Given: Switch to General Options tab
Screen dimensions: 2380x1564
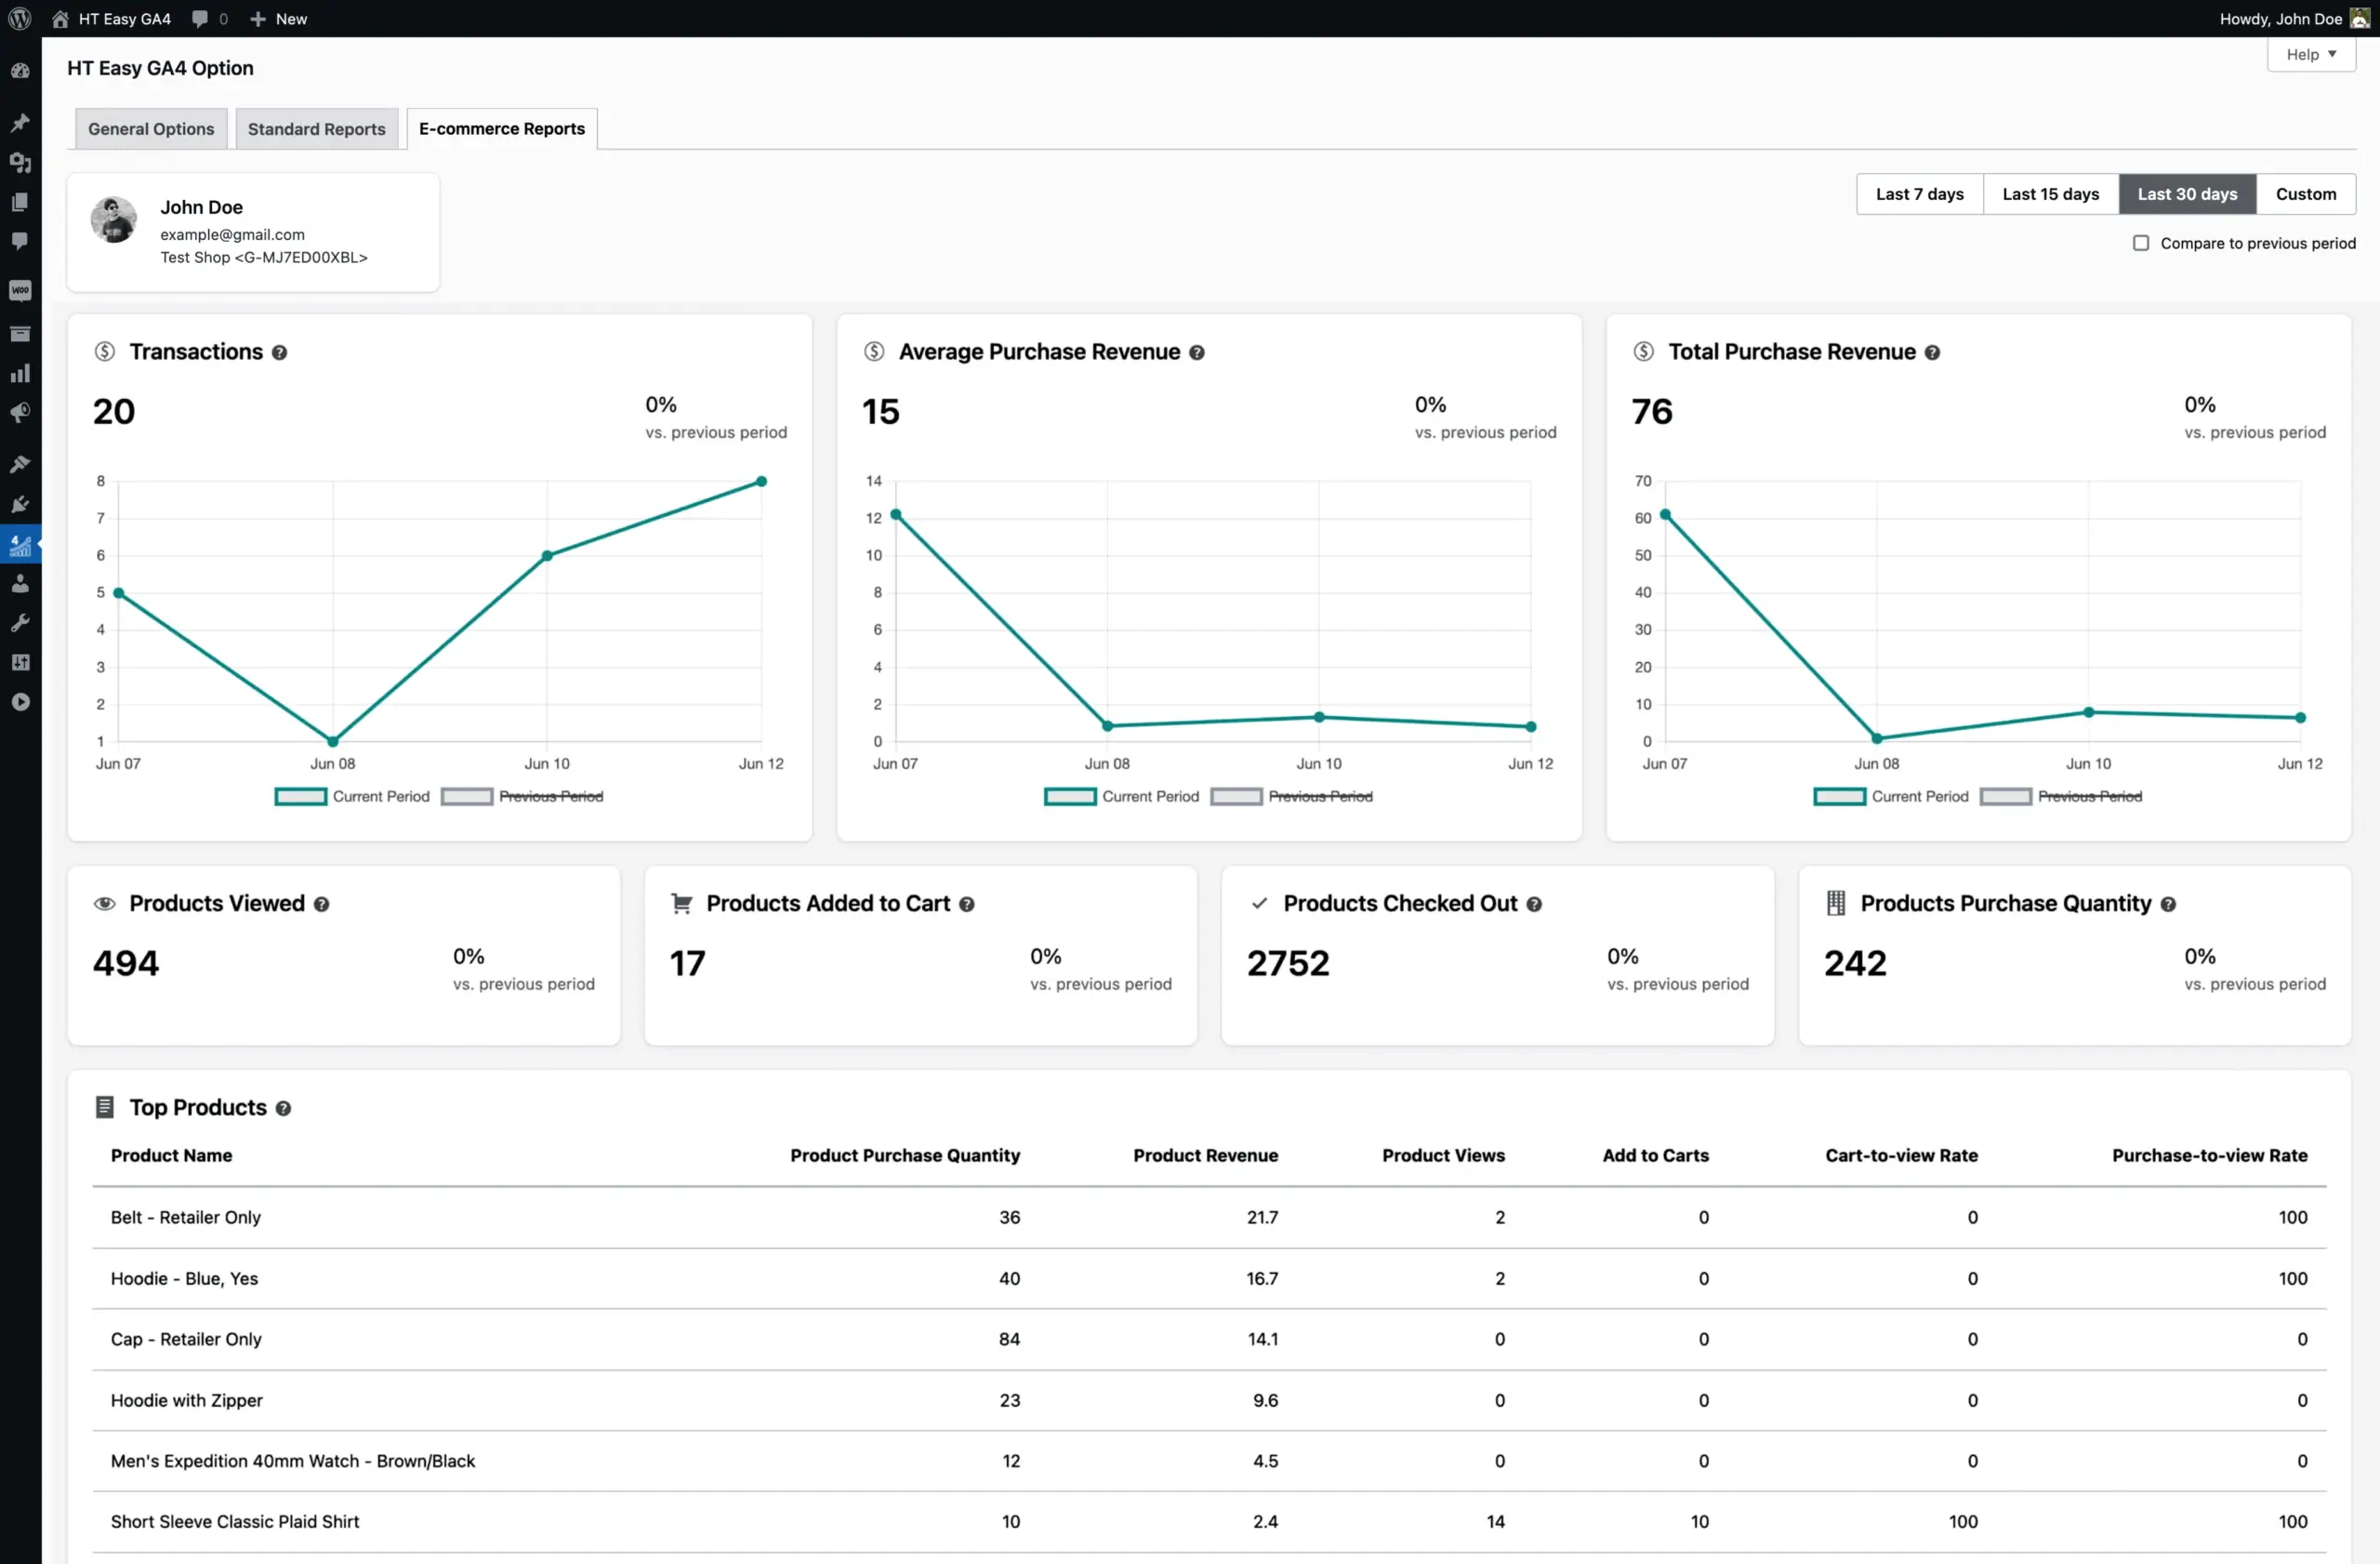Looking at the screenshot, I should (x=152, y=127).
